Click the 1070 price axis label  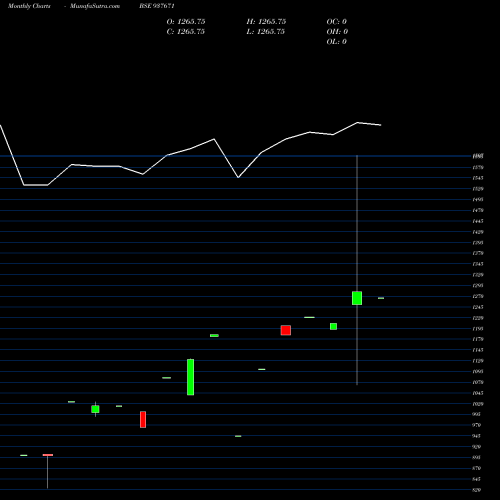[478, 382]
